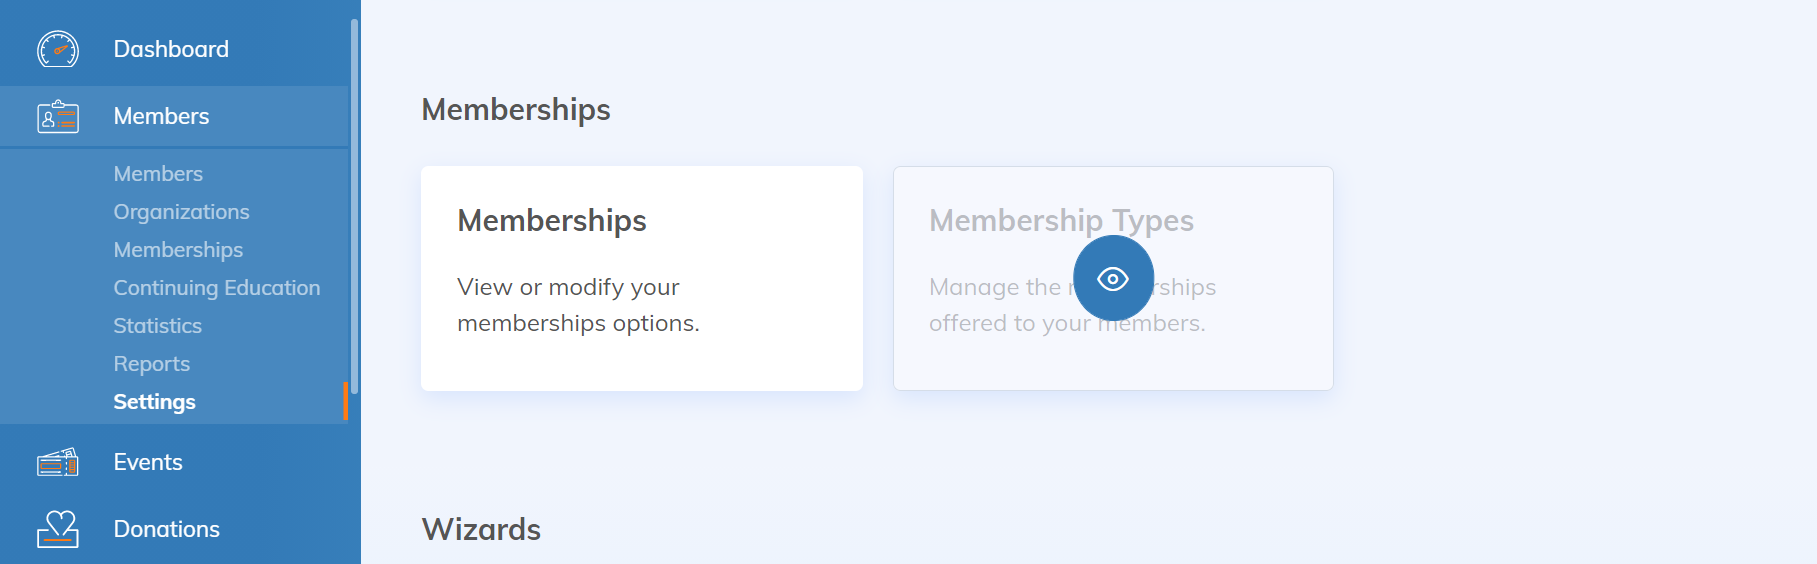Click the eye icon on Membership Types
This screenshot has height=564, width=1817.
(1113, 279)
